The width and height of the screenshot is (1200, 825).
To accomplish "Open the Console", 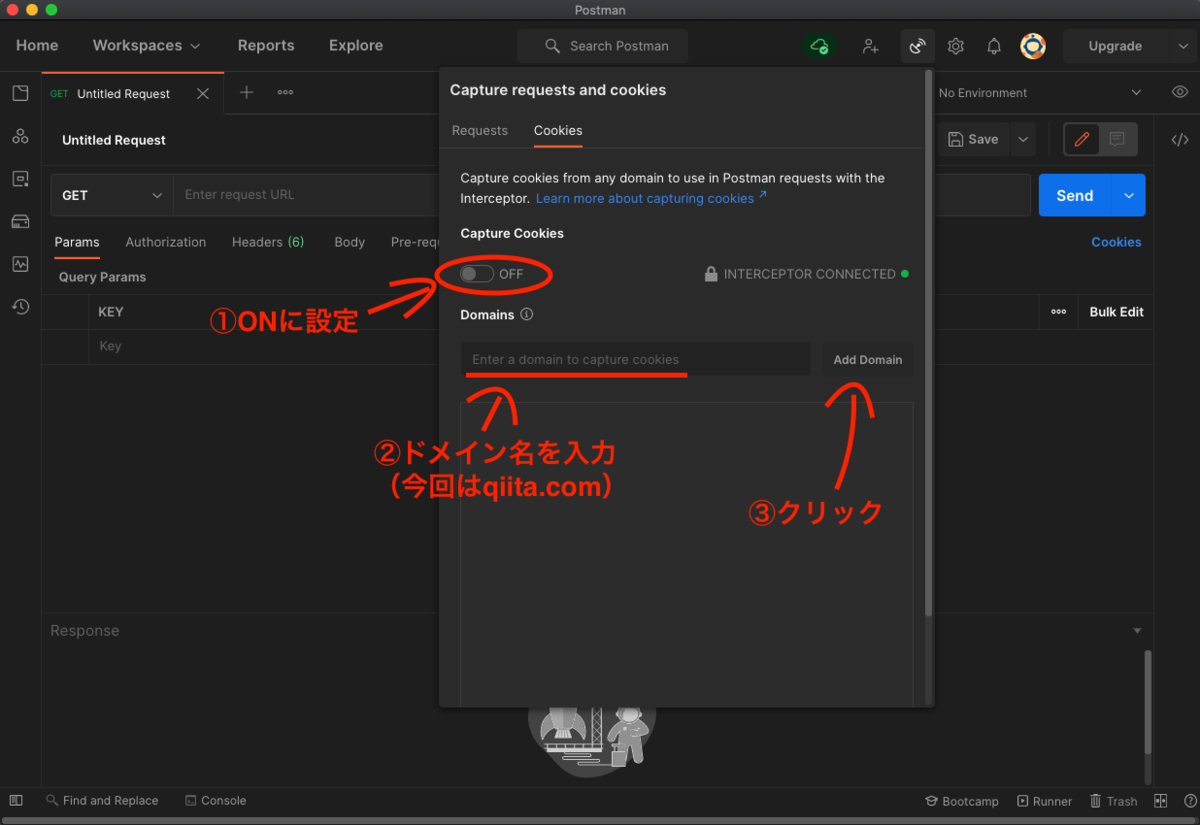I will 215,801.
